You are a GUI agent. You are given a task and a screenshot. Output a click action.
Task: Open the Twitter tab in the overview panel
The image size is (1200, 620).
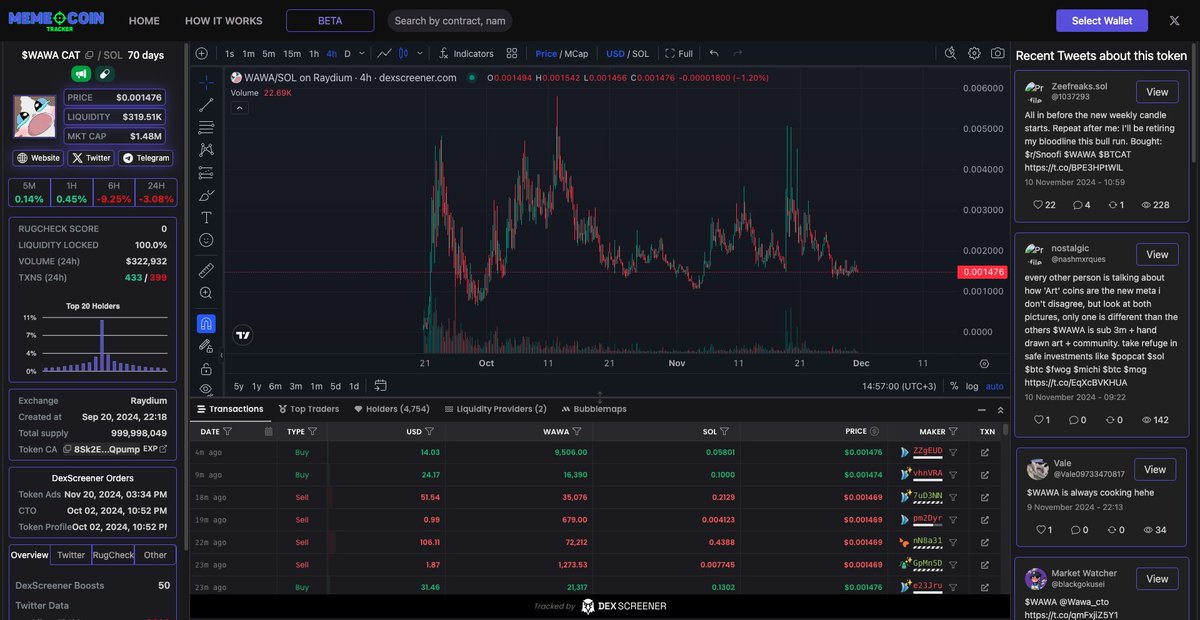pos(70,555)
